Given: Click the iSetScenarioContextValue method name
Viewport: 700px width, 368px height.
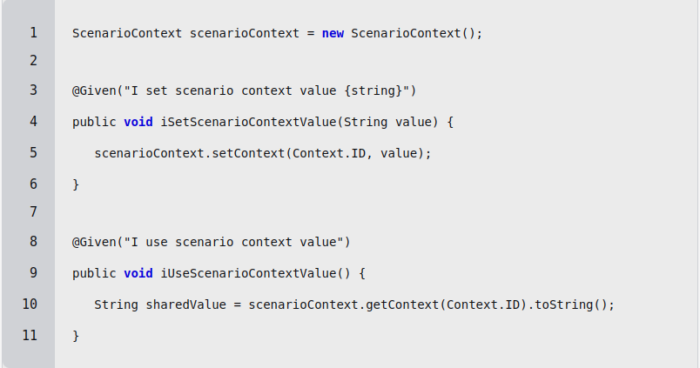Looking at the screenshot, I should [x=248, y=122].
